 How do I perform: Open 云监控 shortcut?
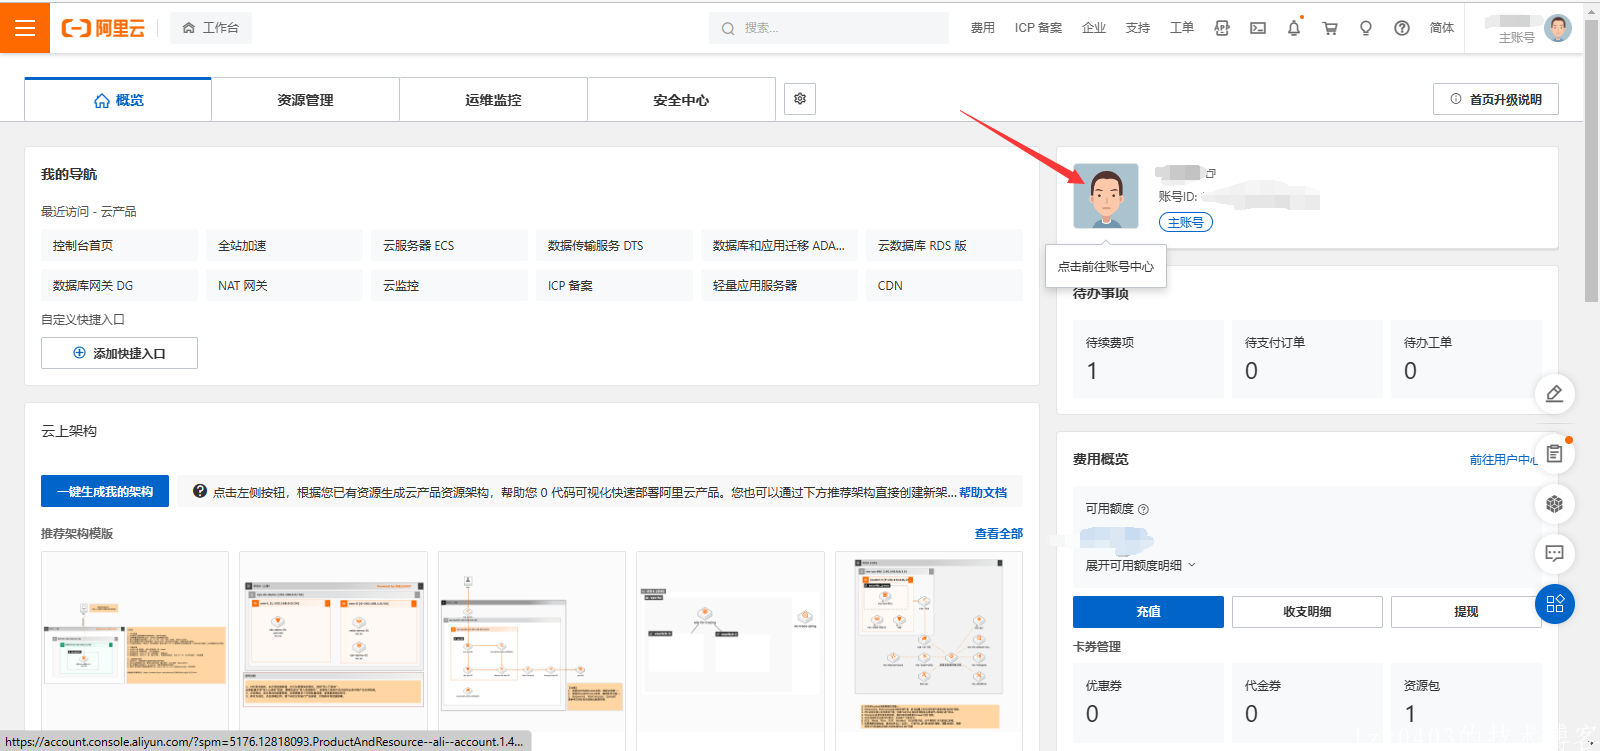[x=449, y=285]
